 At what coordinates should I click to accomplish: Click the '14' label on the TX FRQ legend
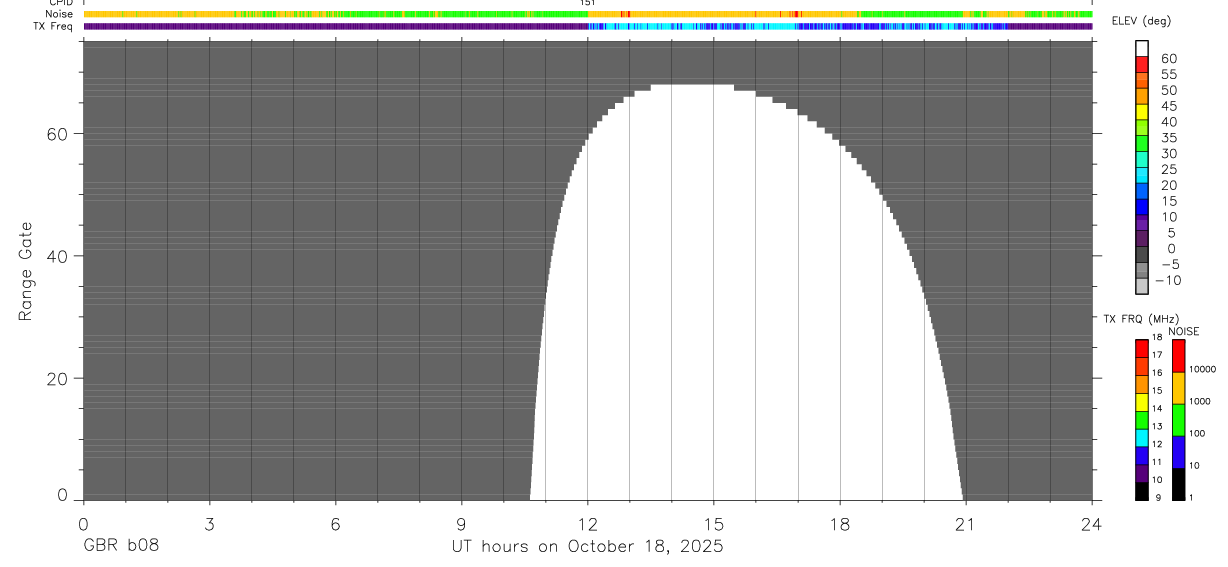click(1157, 408)
